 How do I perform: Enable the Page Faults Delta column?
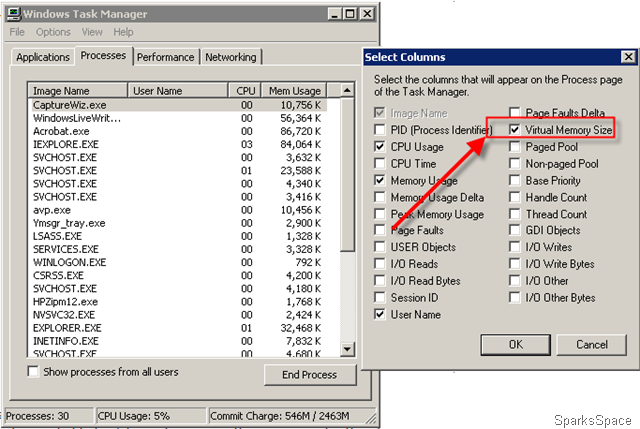pos(515,112)
